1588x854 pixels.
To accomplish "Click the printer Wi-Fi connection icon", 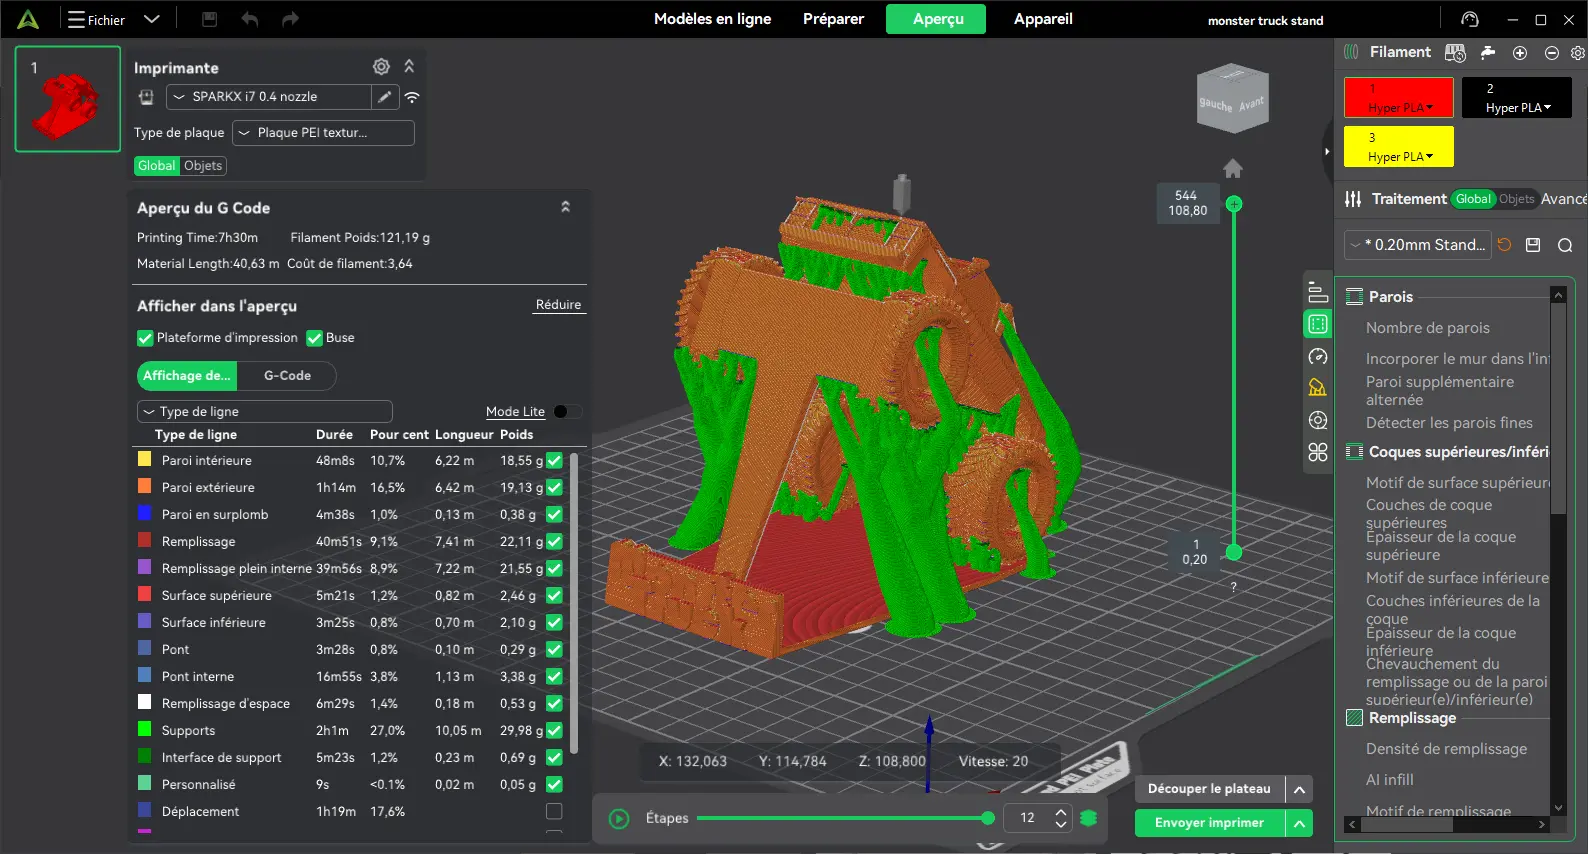I will tap(412, 97).
